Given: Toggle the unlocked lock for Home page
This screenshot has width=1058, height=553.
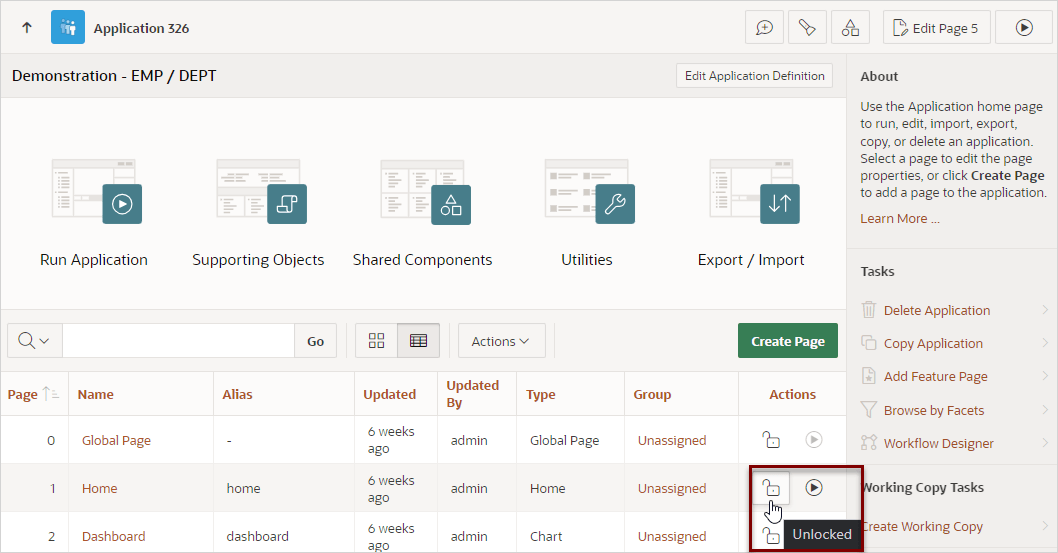Looking at the screenshot, I should pyautogui.click(x=771, y=488).
